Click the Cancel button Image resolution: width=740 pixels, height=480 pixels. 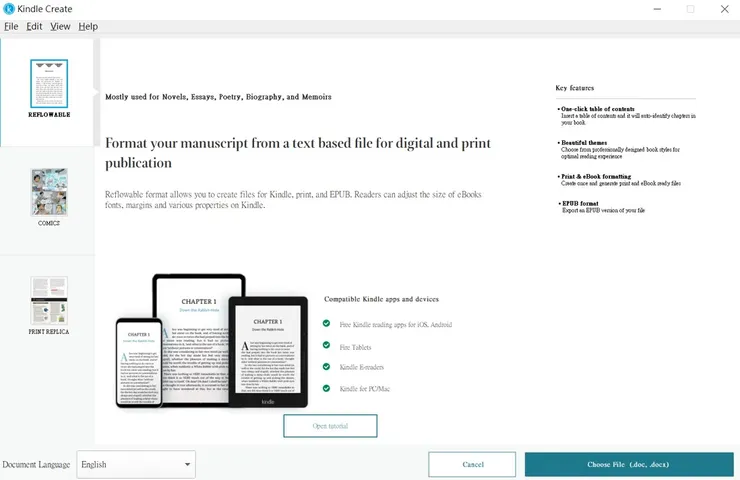tap(472, 464)
